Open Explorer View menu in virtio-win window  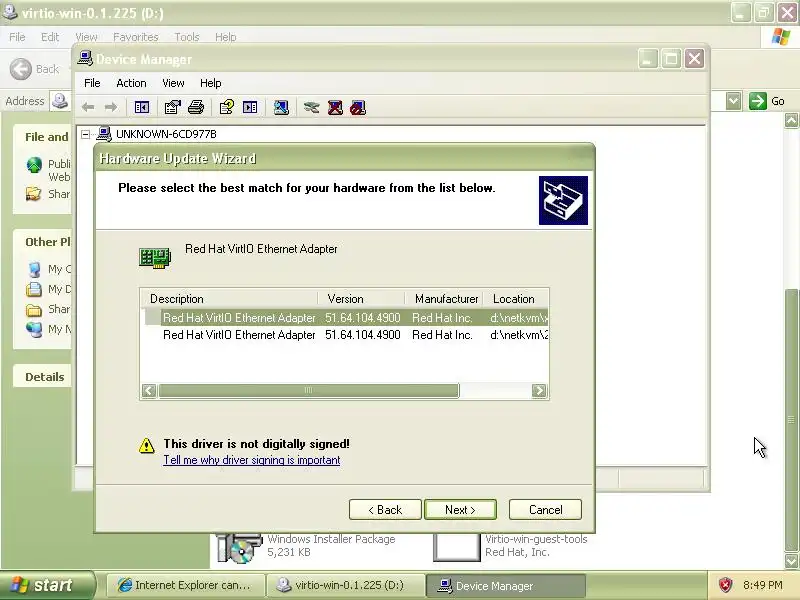(86, 37)
